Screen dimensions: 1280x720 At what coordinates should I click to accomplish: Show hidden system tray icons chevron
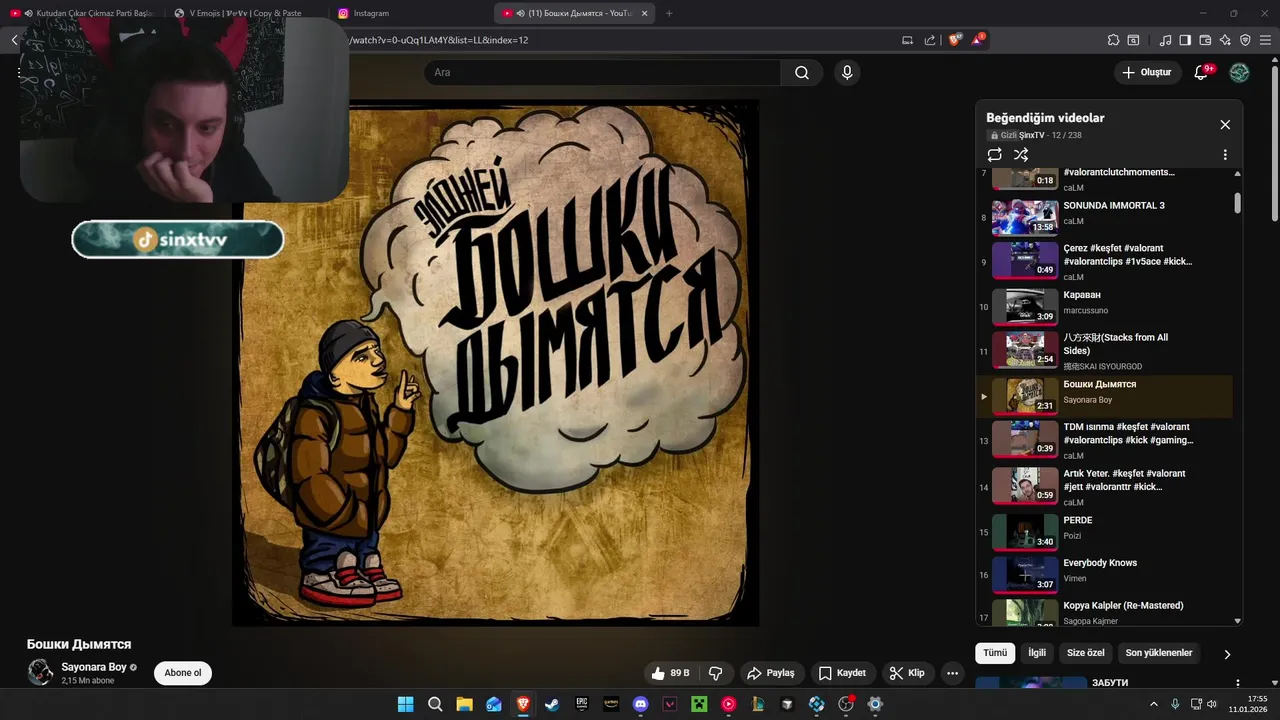tap(1153, 704)
